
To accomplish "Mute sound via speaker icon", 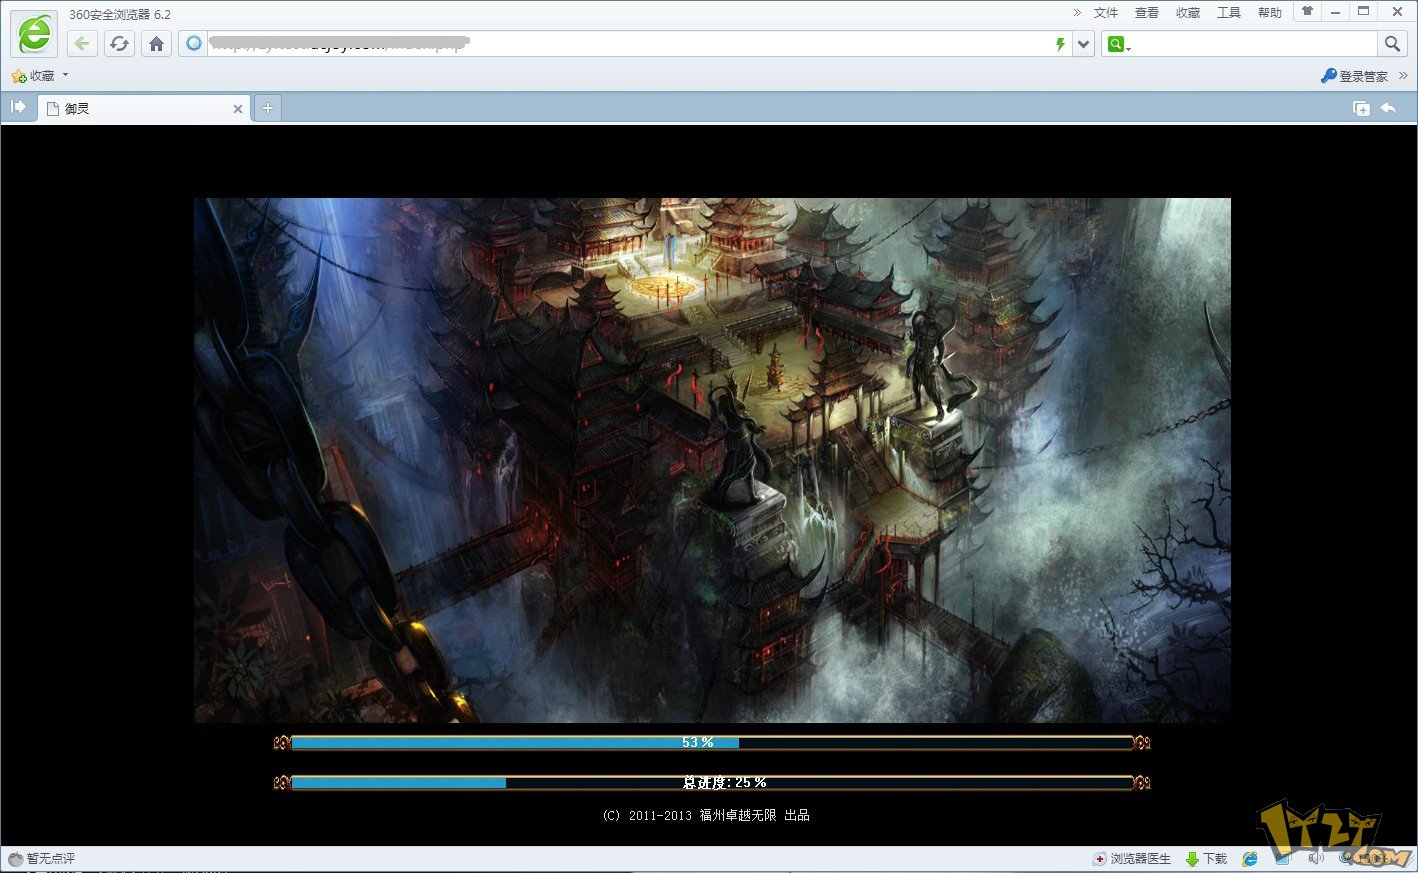I will pos(1316,858).
